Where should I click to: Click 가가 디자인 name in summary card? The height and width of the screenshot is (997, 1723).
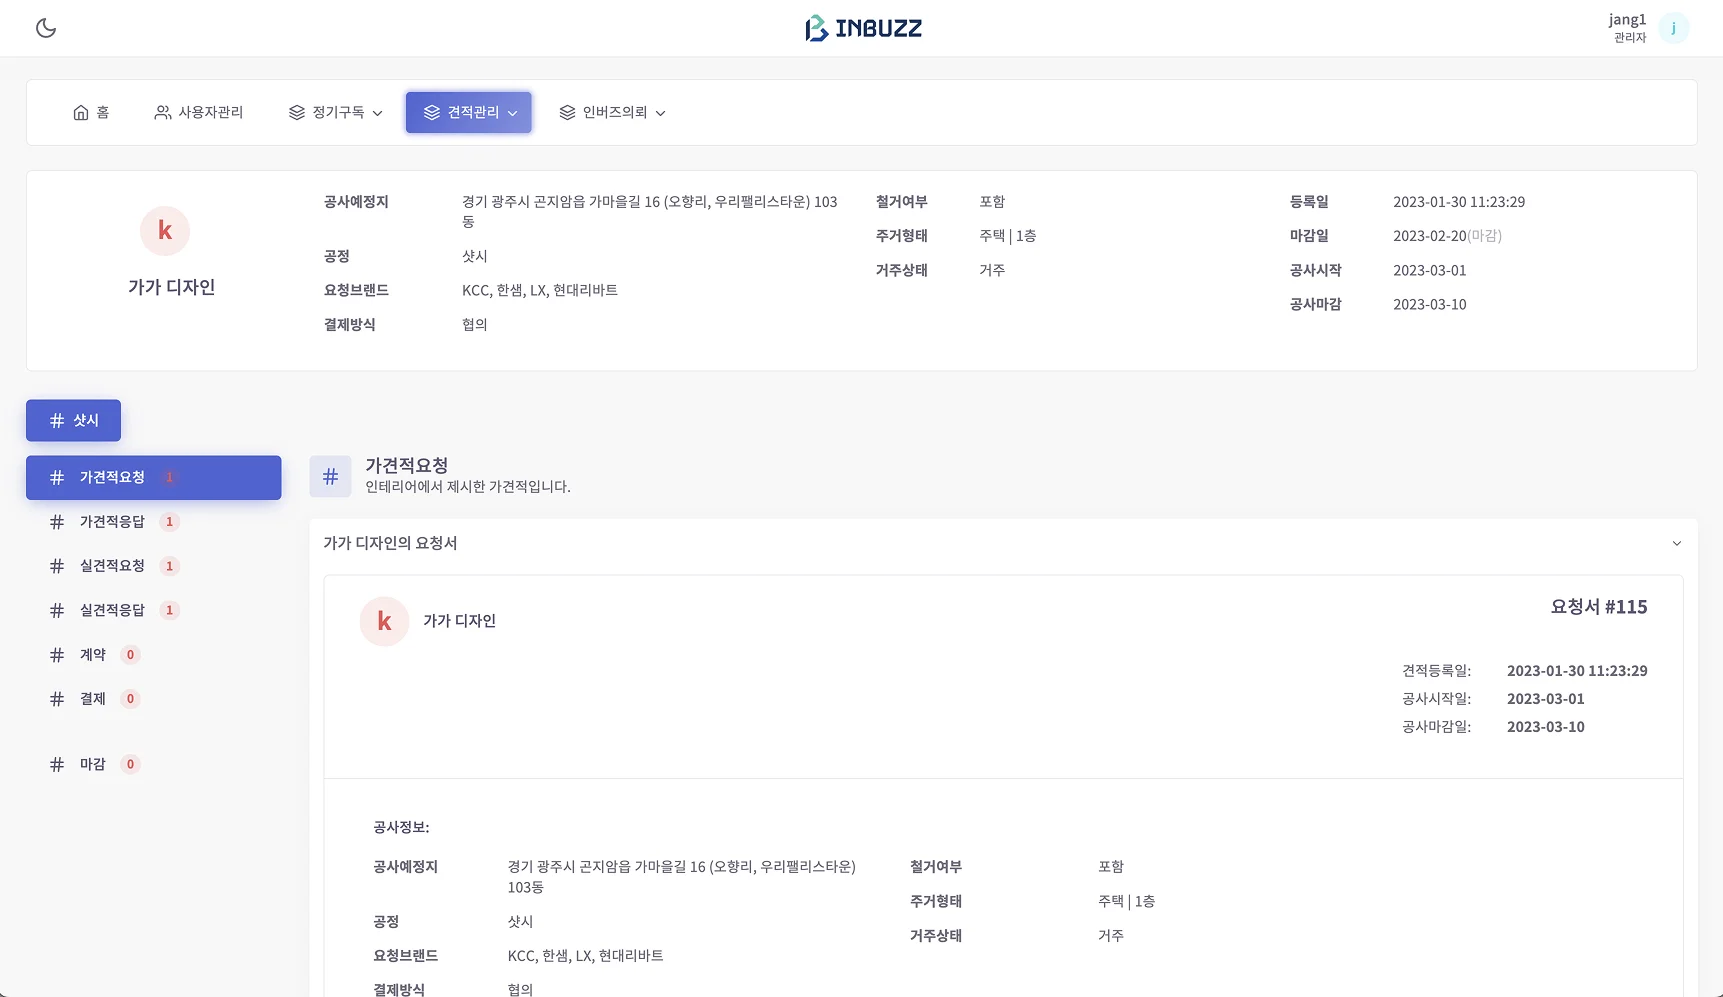172,287
